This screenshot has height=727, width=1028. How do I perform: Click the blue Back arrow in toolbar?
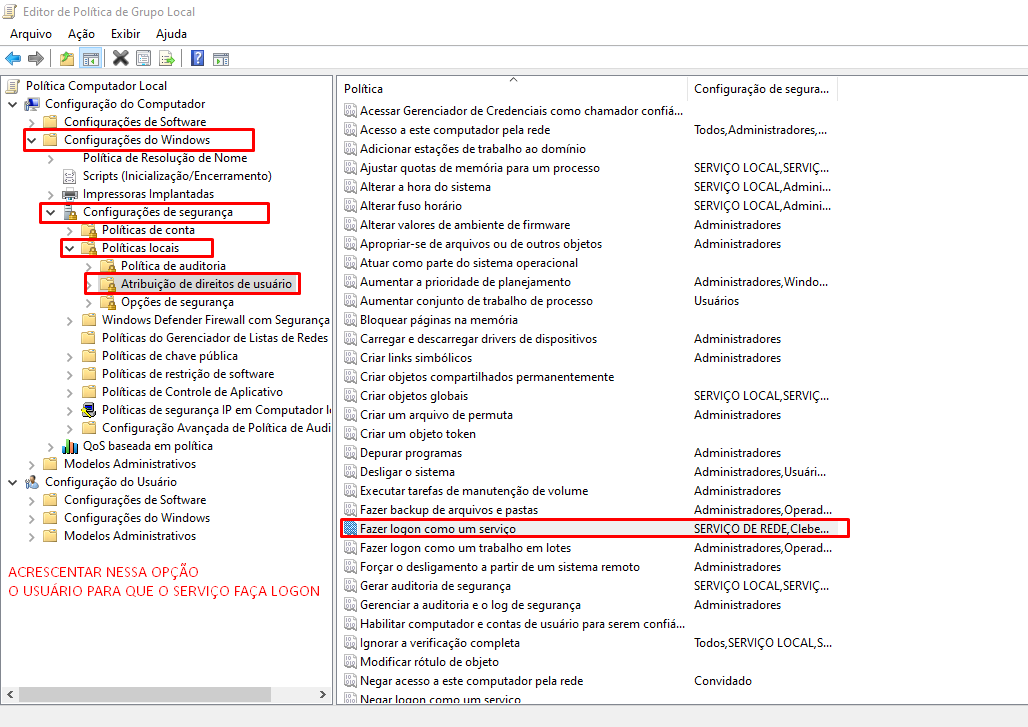pos(13,58)
